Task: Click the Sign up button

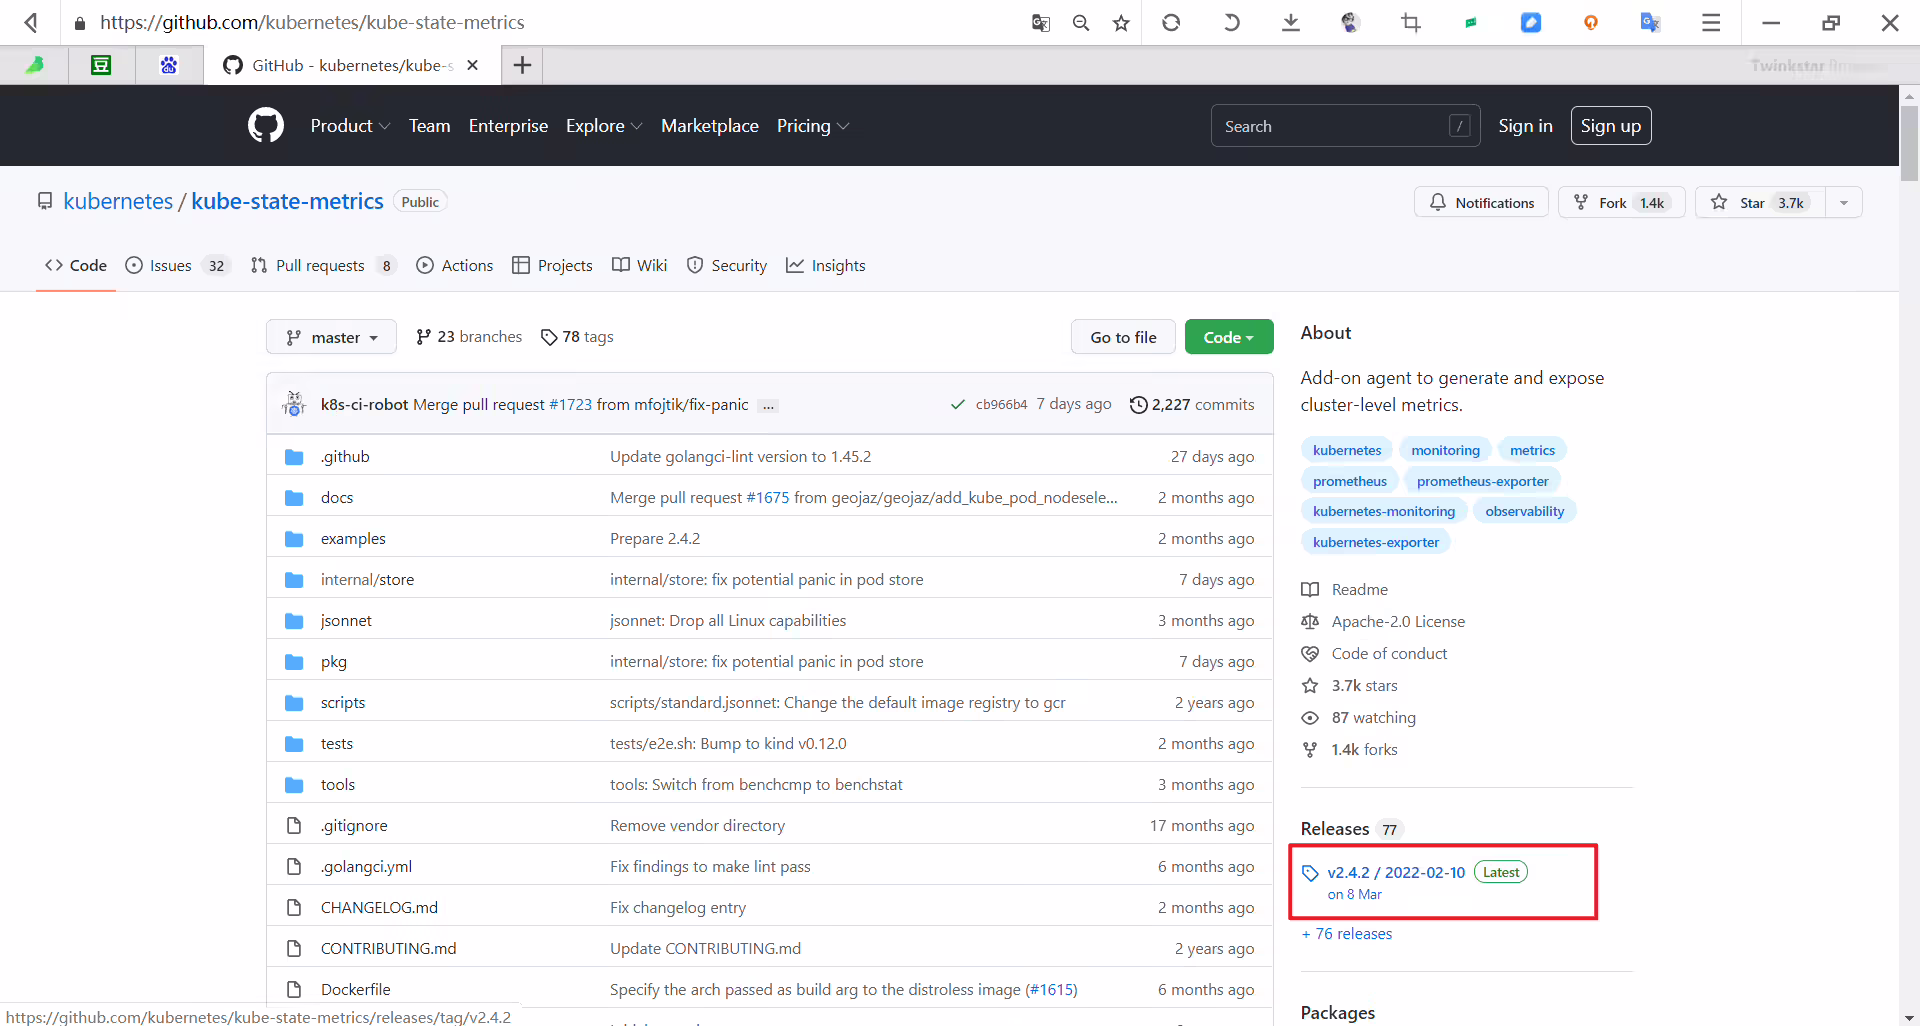Action: tap(1611, 126)
